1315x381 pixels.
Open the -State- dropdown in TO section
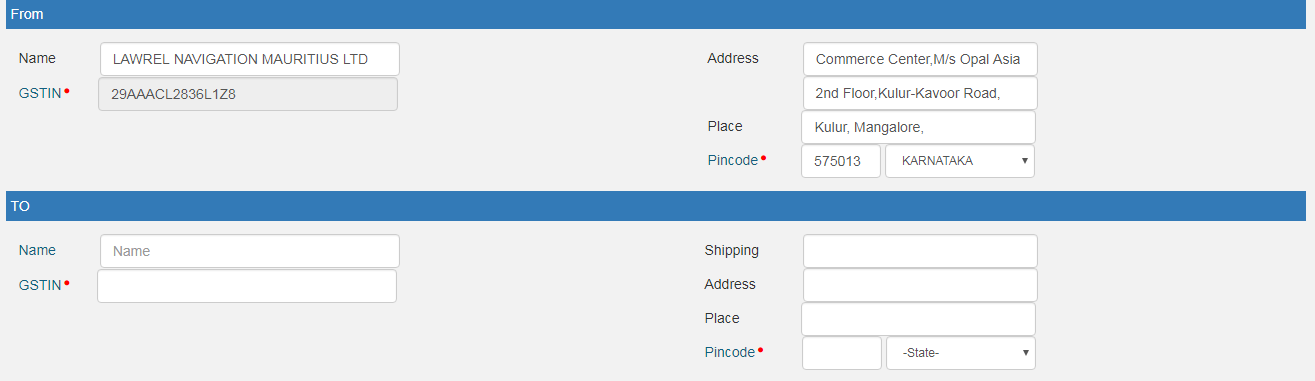point(961,353)
